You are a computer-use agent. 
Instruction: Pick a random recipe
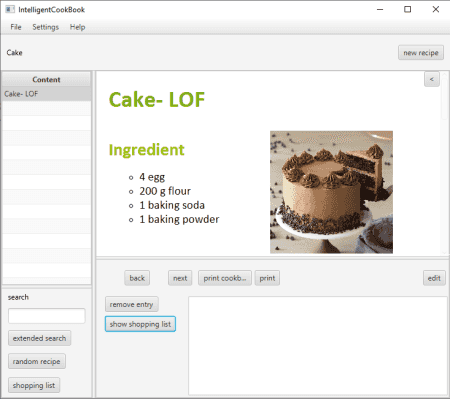click(37, 361)
